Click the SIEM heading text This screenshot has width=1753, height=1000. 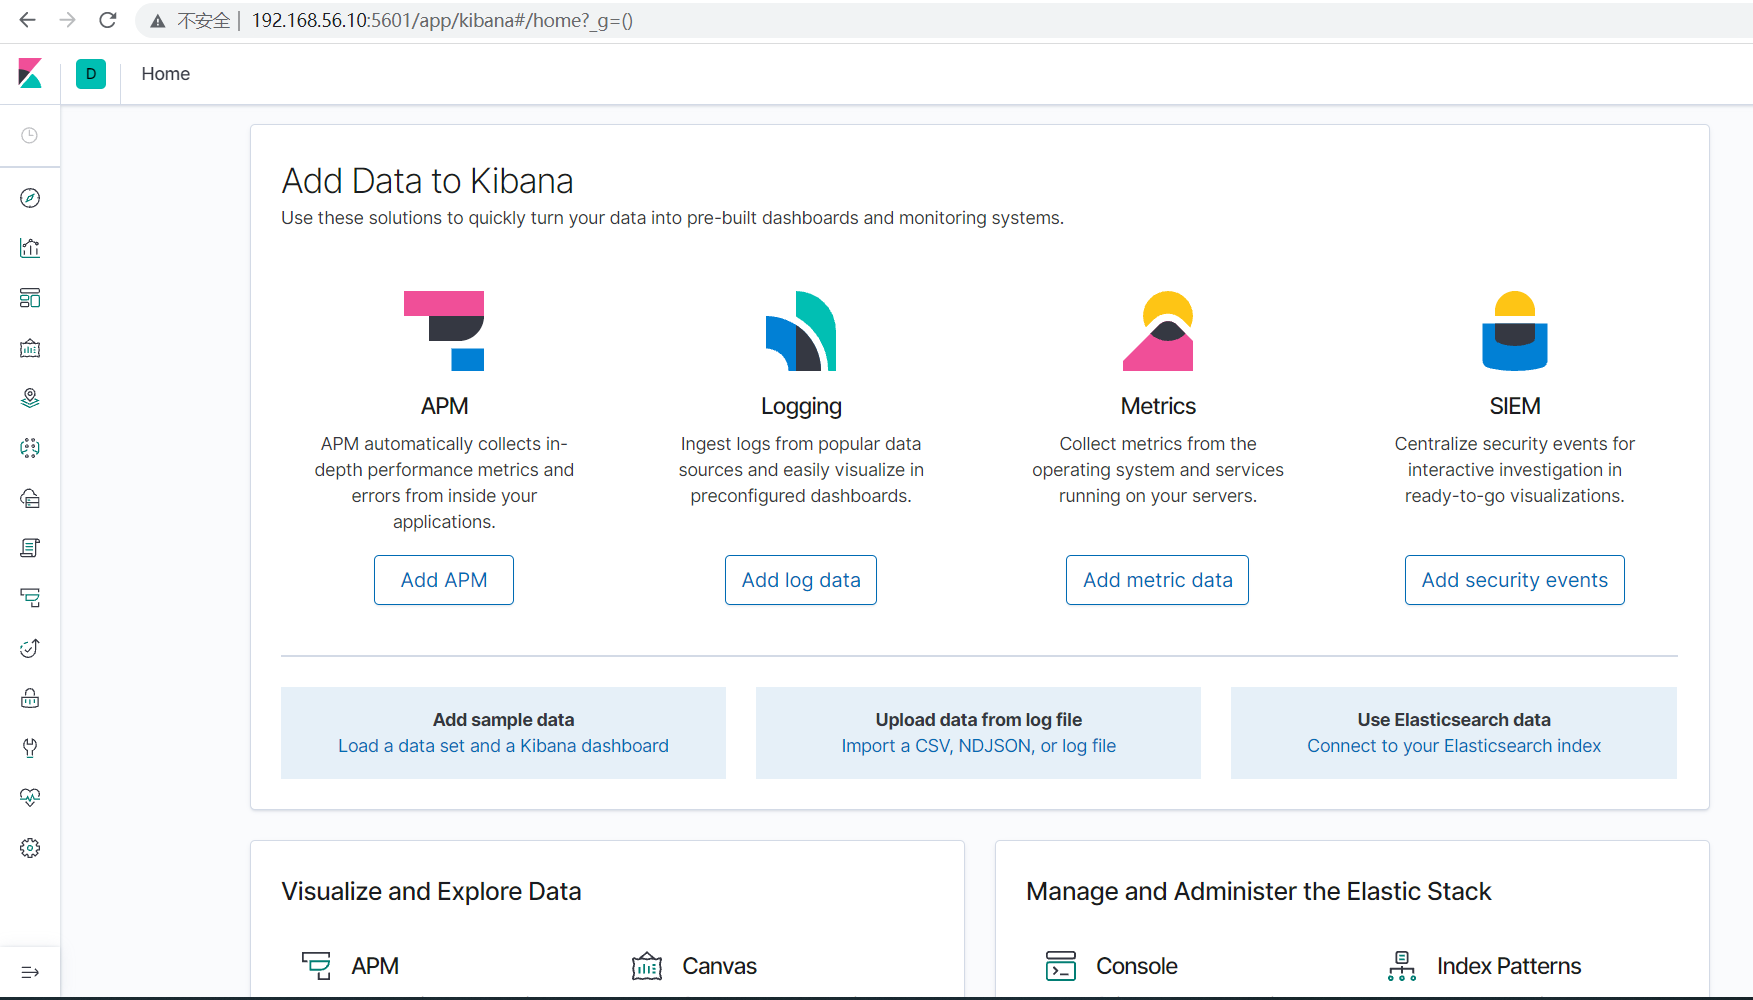pos(1515,406)
